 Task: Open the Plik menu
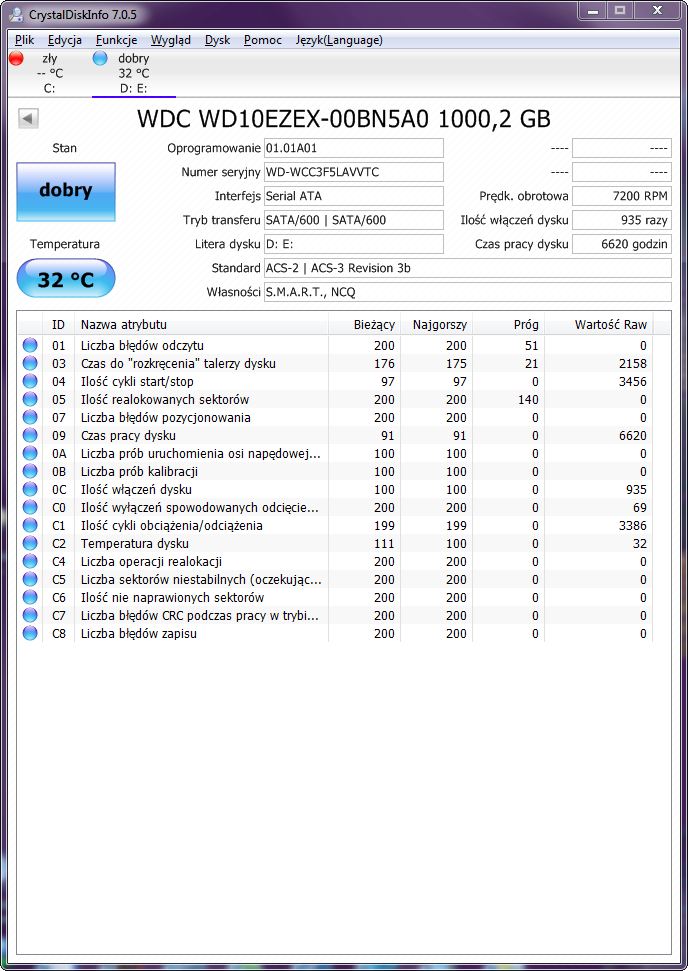pyautogui.click(x=25, y=40)
